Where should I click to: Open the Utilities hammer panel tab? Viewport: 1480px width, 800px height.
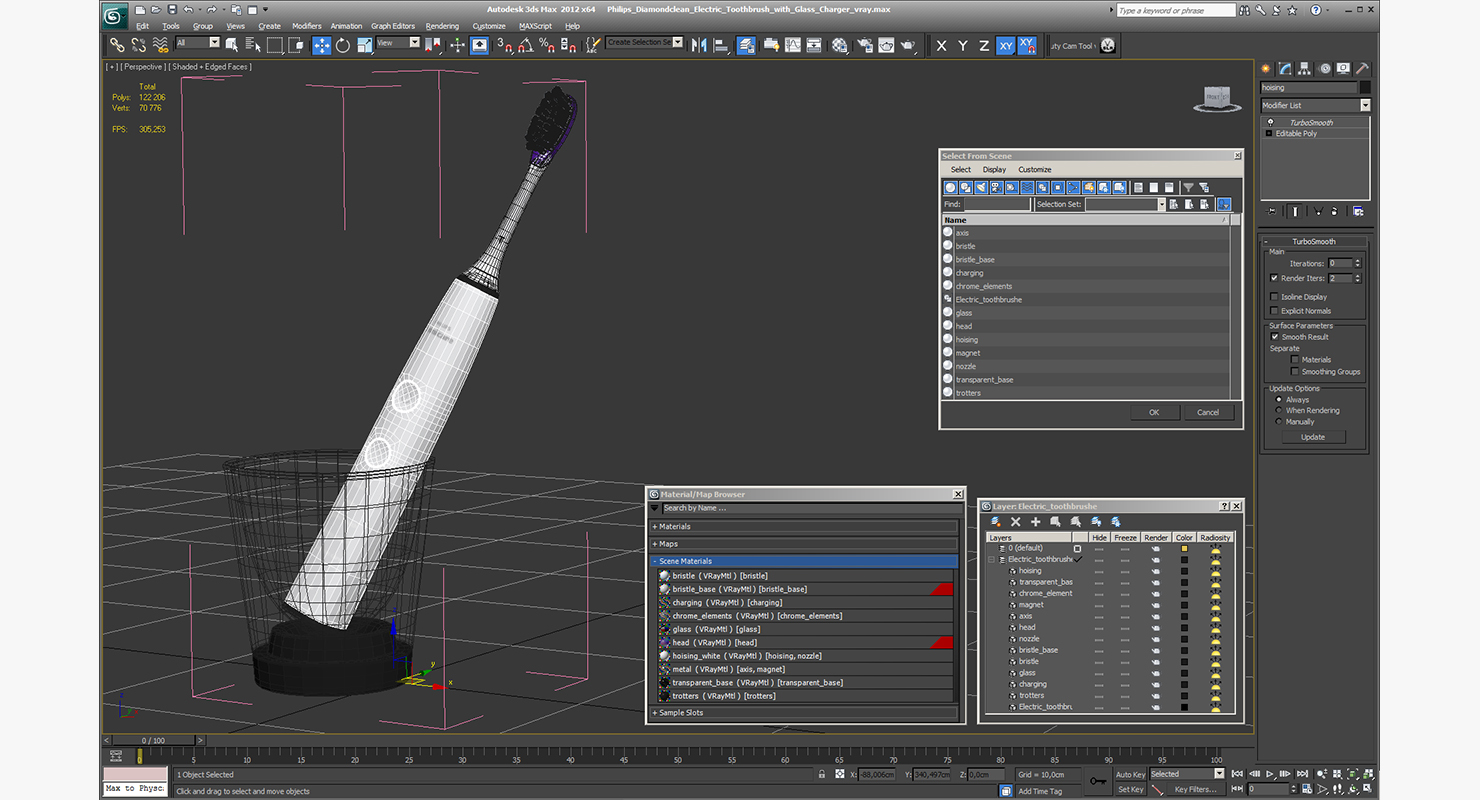pos(1362,69)
